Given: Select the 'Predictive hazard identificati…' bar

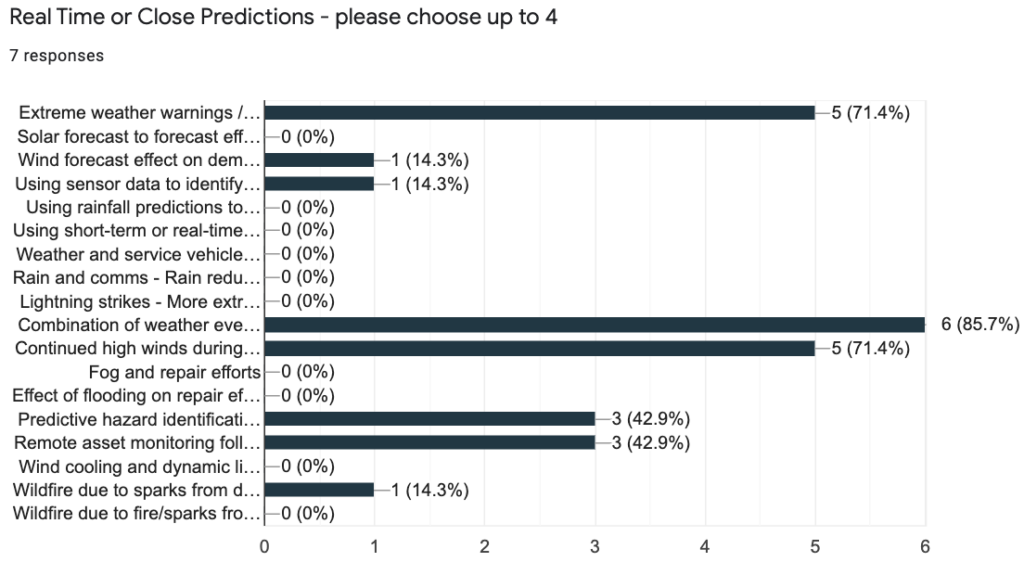Looking at the screenshot, I should [x=430, y=419].
